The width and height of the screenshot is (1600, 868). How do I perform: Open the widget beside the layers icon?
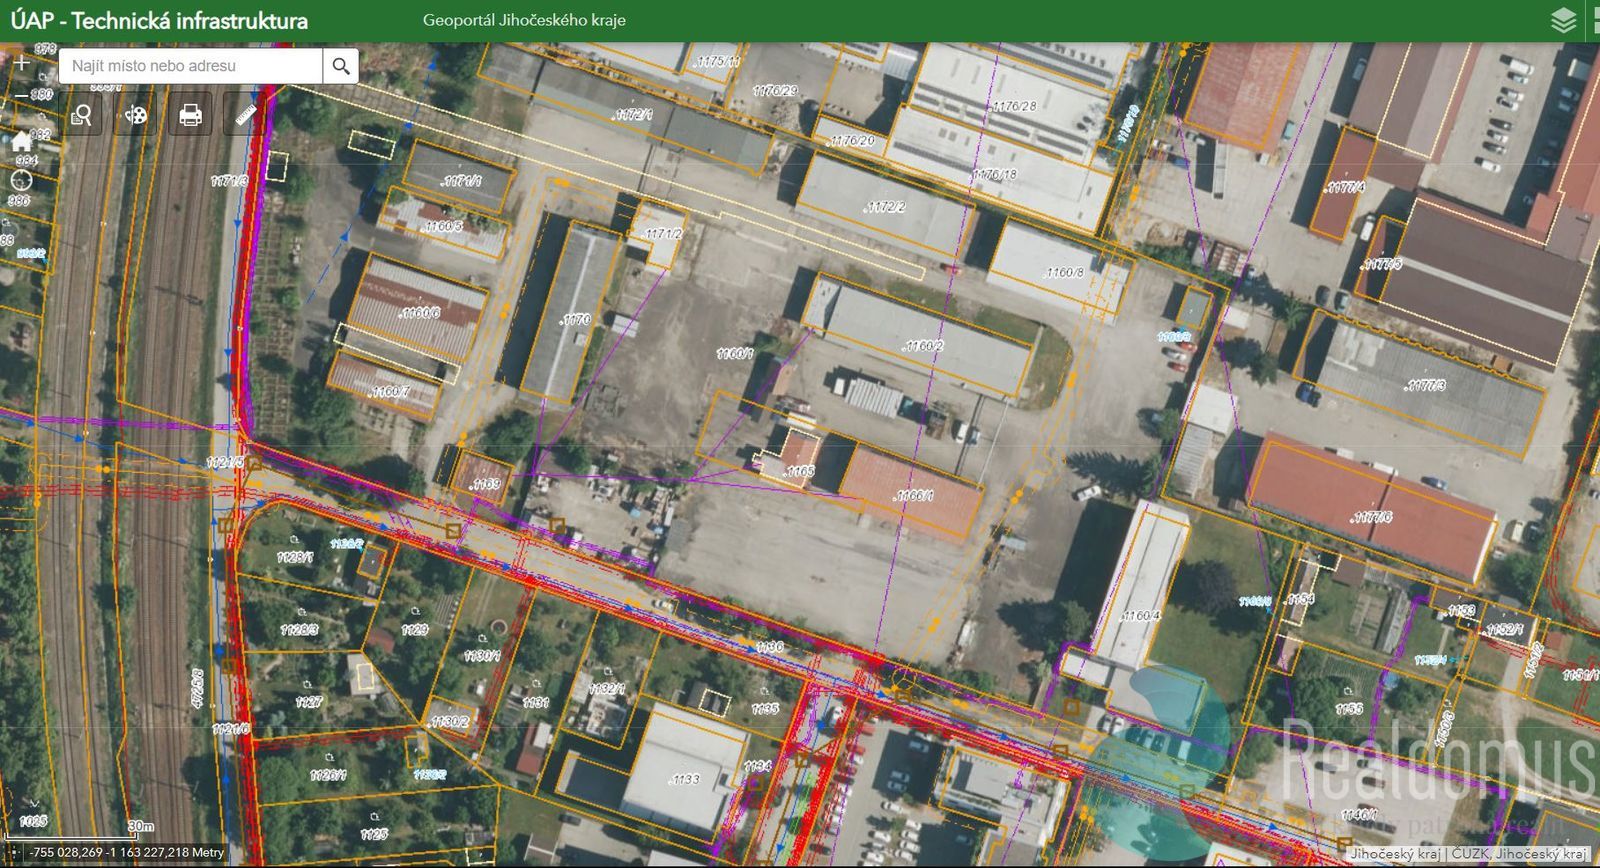(1594, 20)
